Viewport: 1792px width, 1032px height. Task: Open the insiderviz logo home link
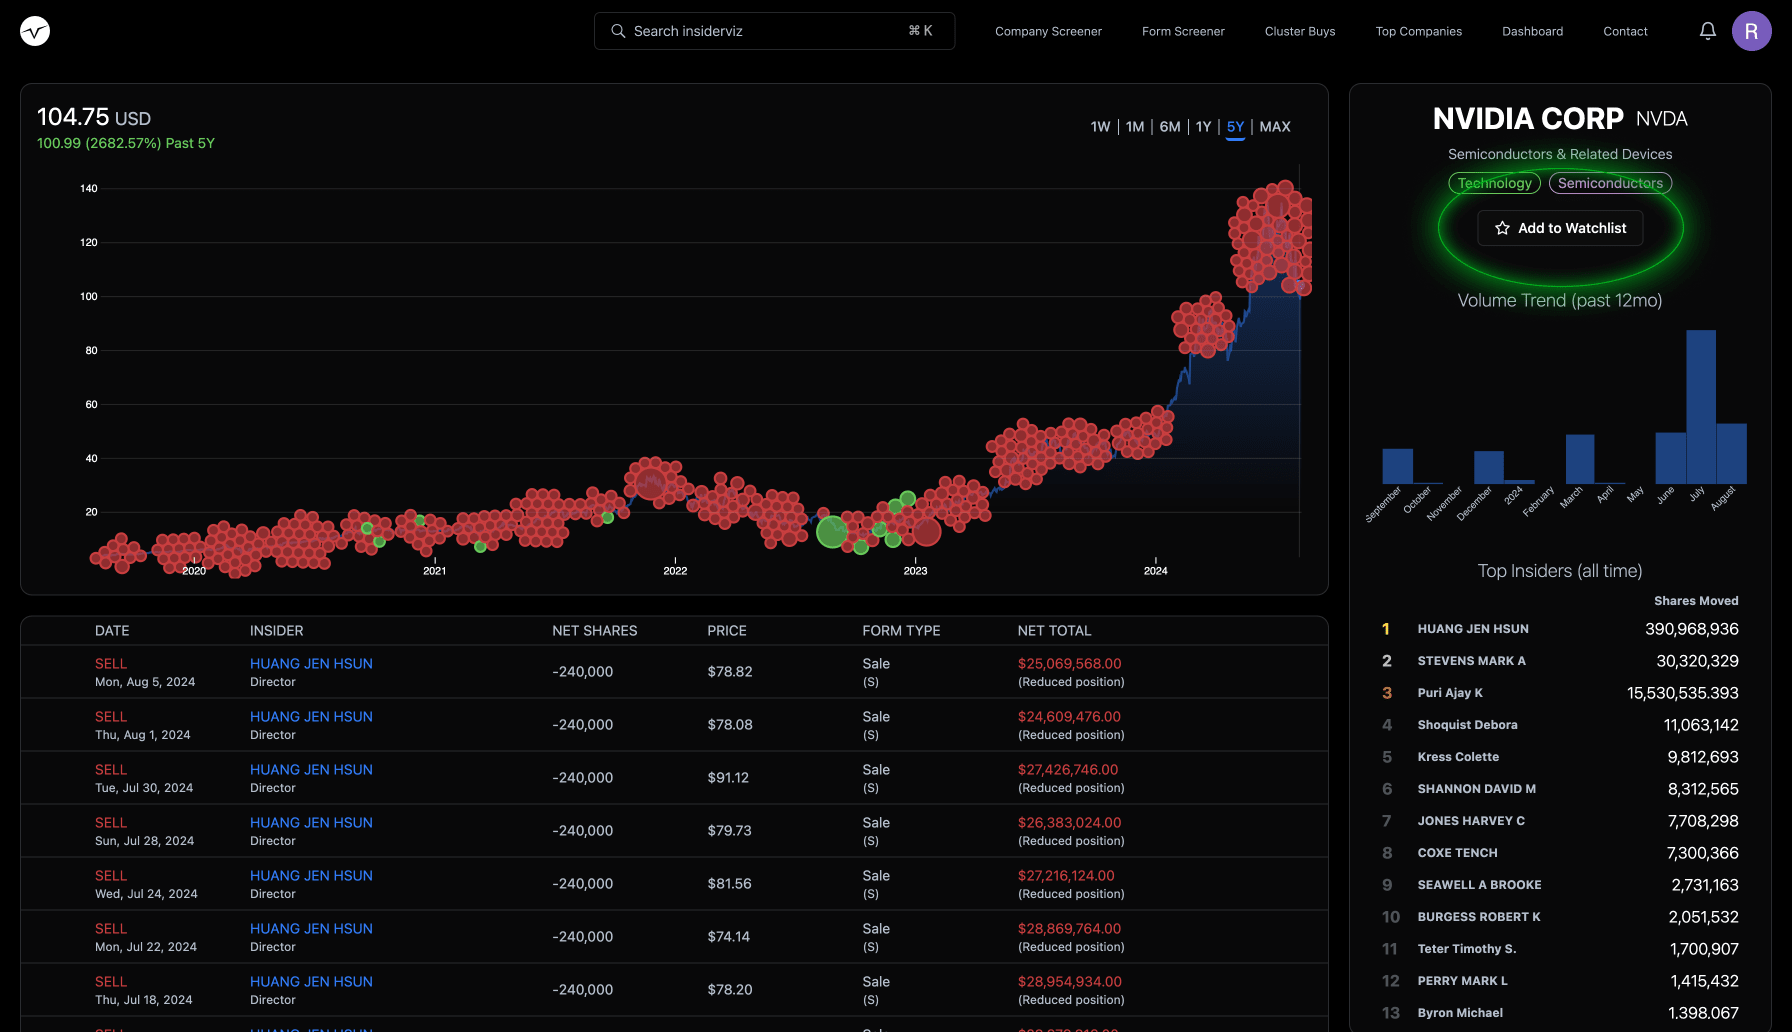point(35,31)
